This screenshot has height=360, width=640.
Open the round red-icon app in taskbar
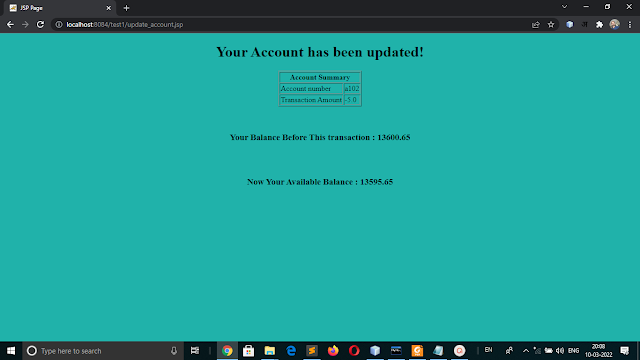click(460, 351)
